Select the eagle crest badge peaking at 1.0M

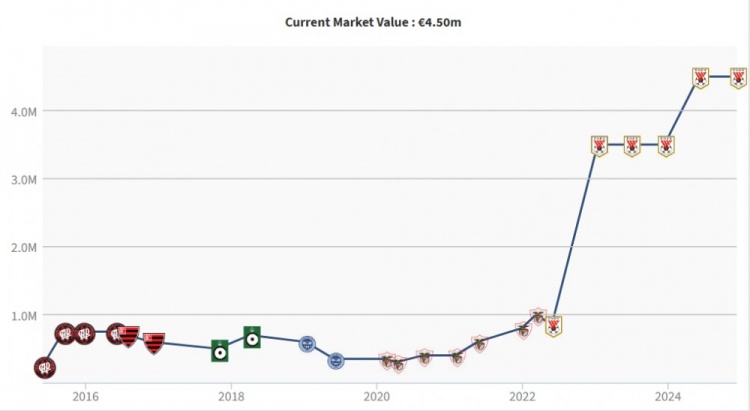[x=539, y=316]
